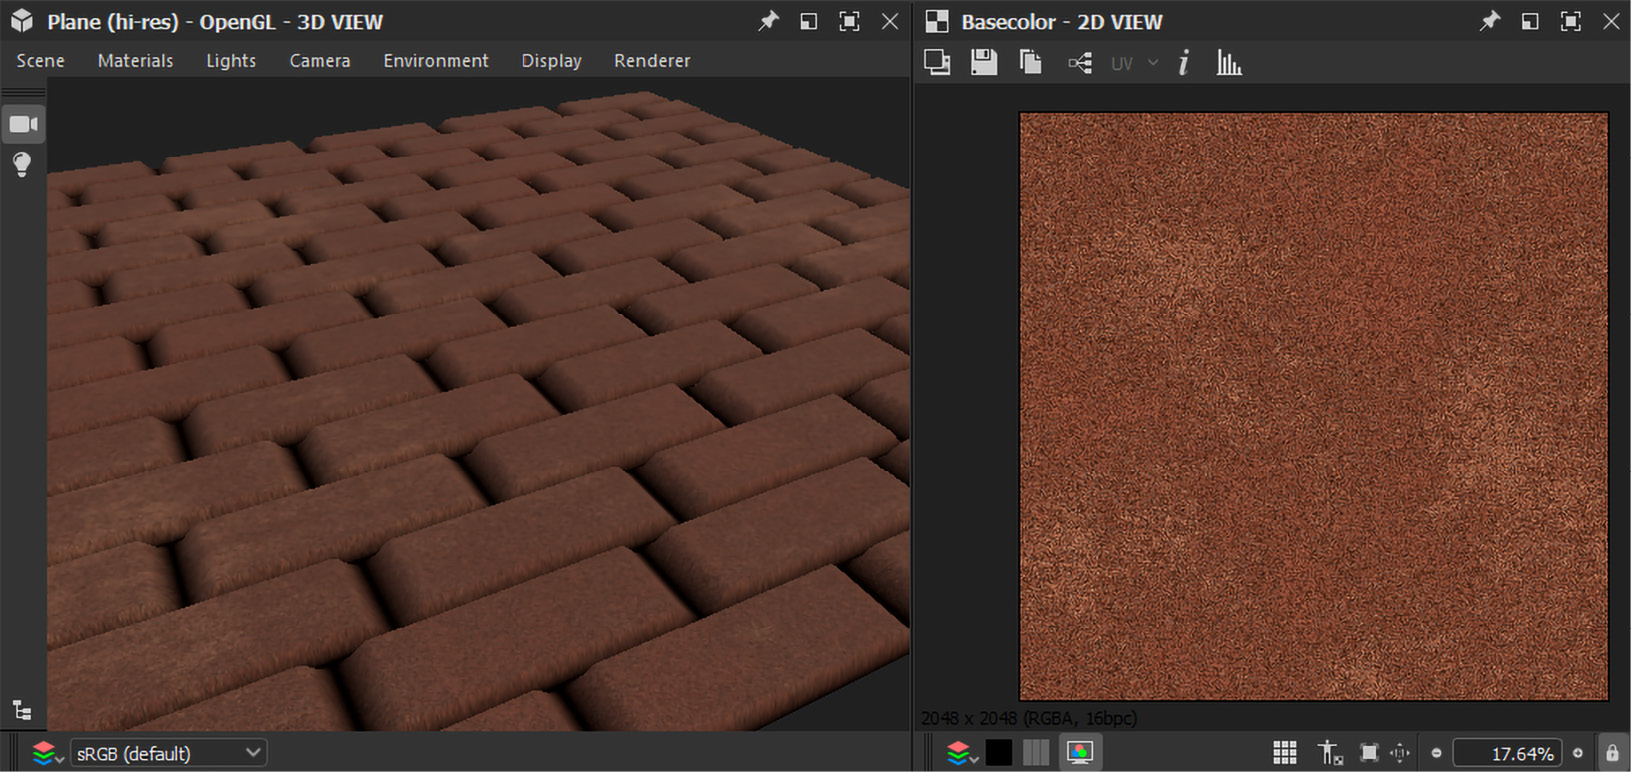
Task: Pin the 3D VIEW panel
Action: pos(768,21)
